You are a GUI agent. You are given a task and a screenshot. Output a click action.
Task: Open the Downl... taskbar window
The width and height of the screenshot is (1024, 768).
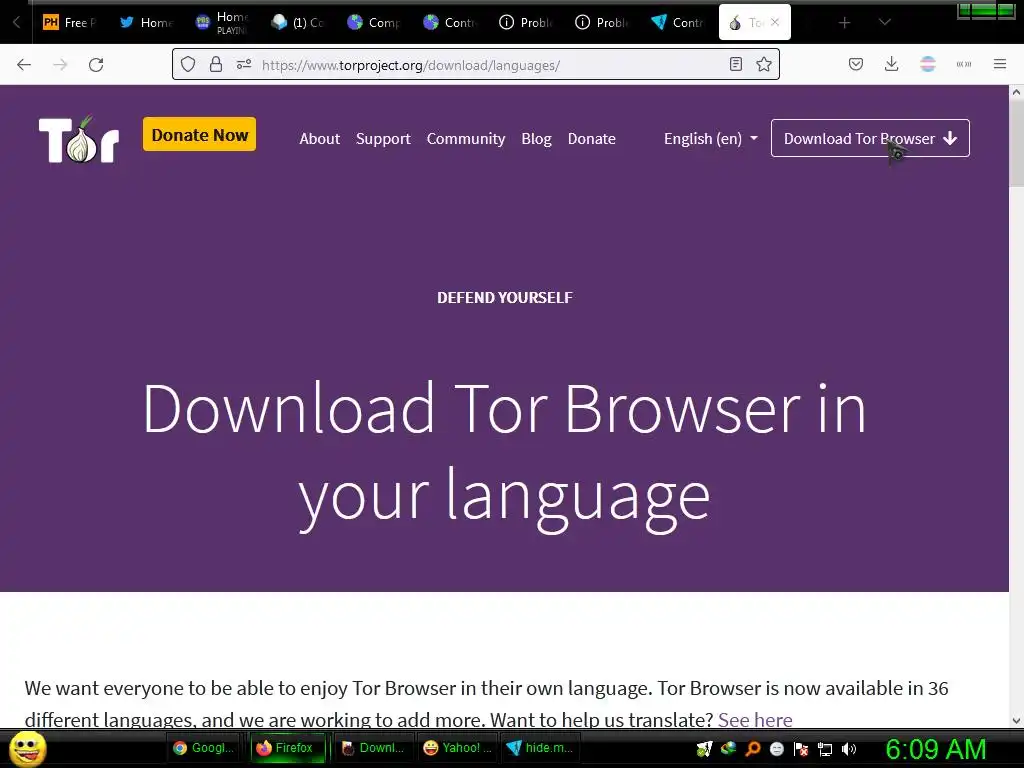pyautogui.click(x=373, y=748)
